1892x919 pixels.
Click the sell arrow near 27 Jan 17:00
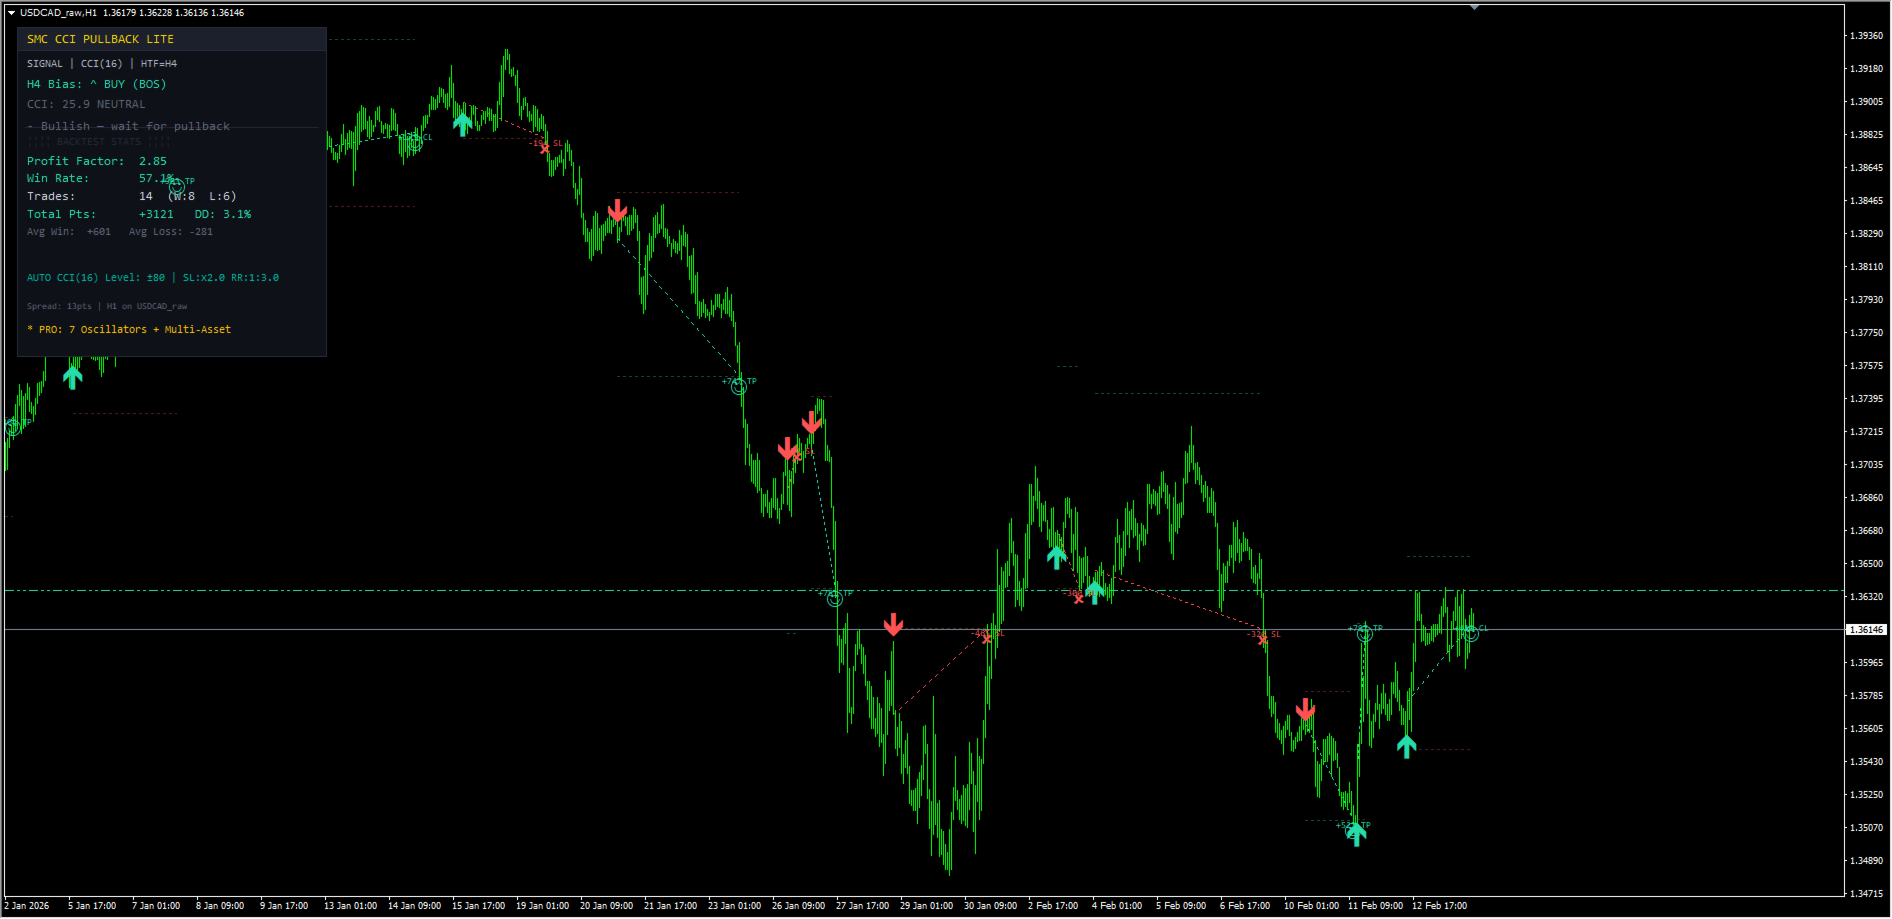[894, 625]
